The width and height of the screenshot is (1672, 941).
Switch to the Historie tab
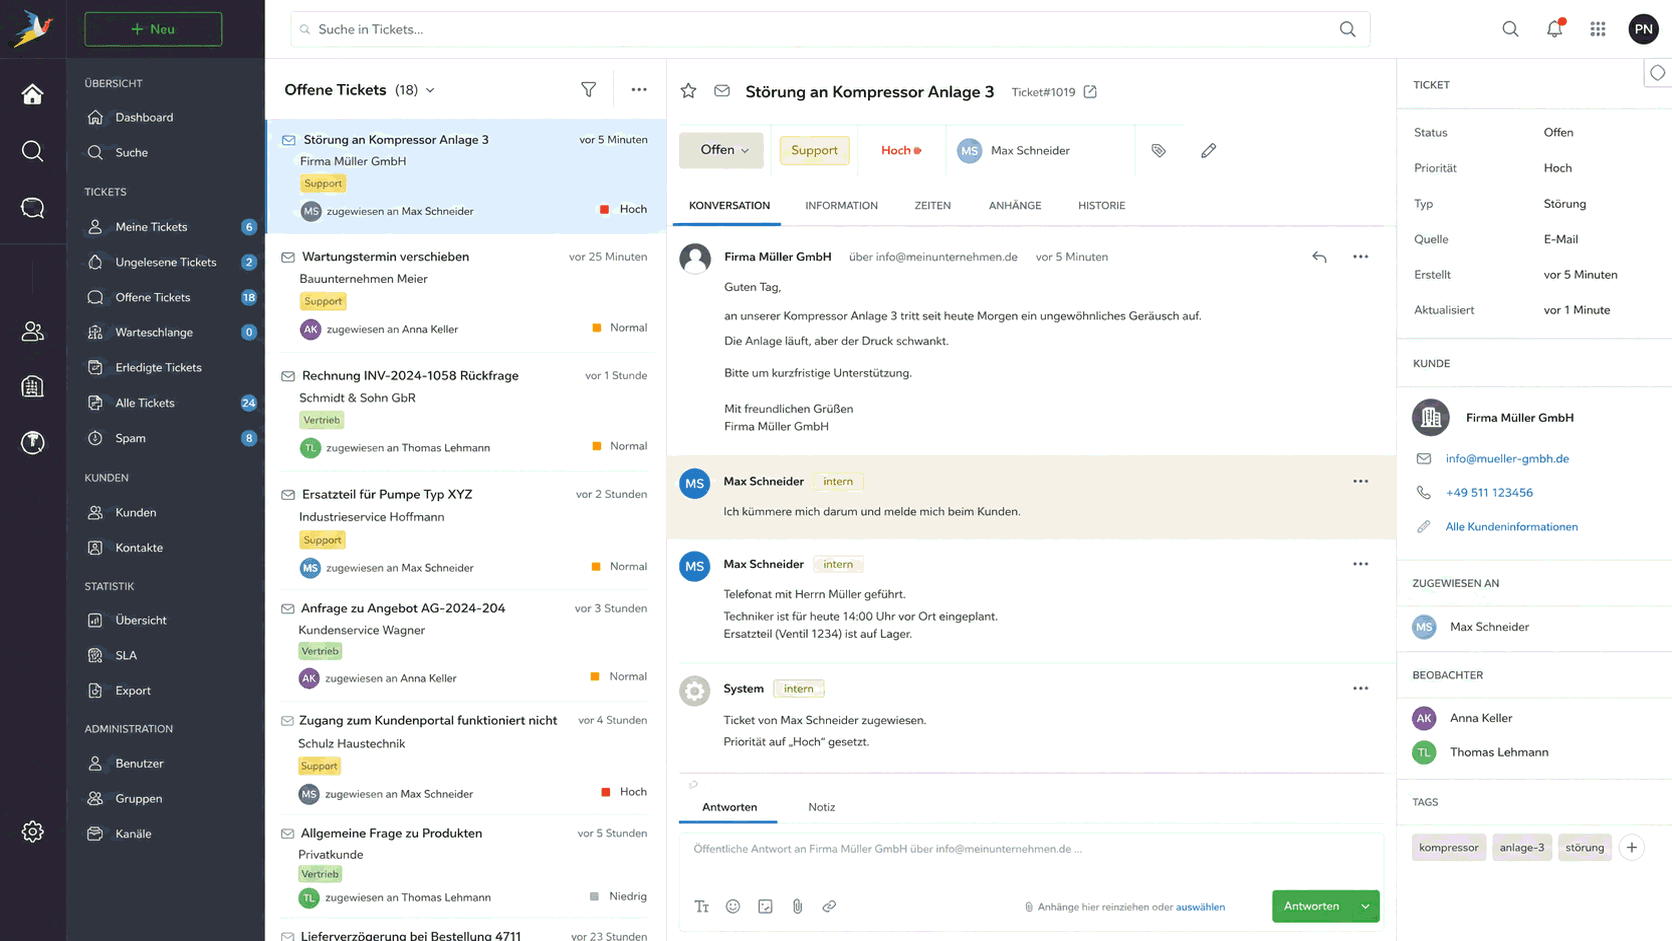(1101, 206)
